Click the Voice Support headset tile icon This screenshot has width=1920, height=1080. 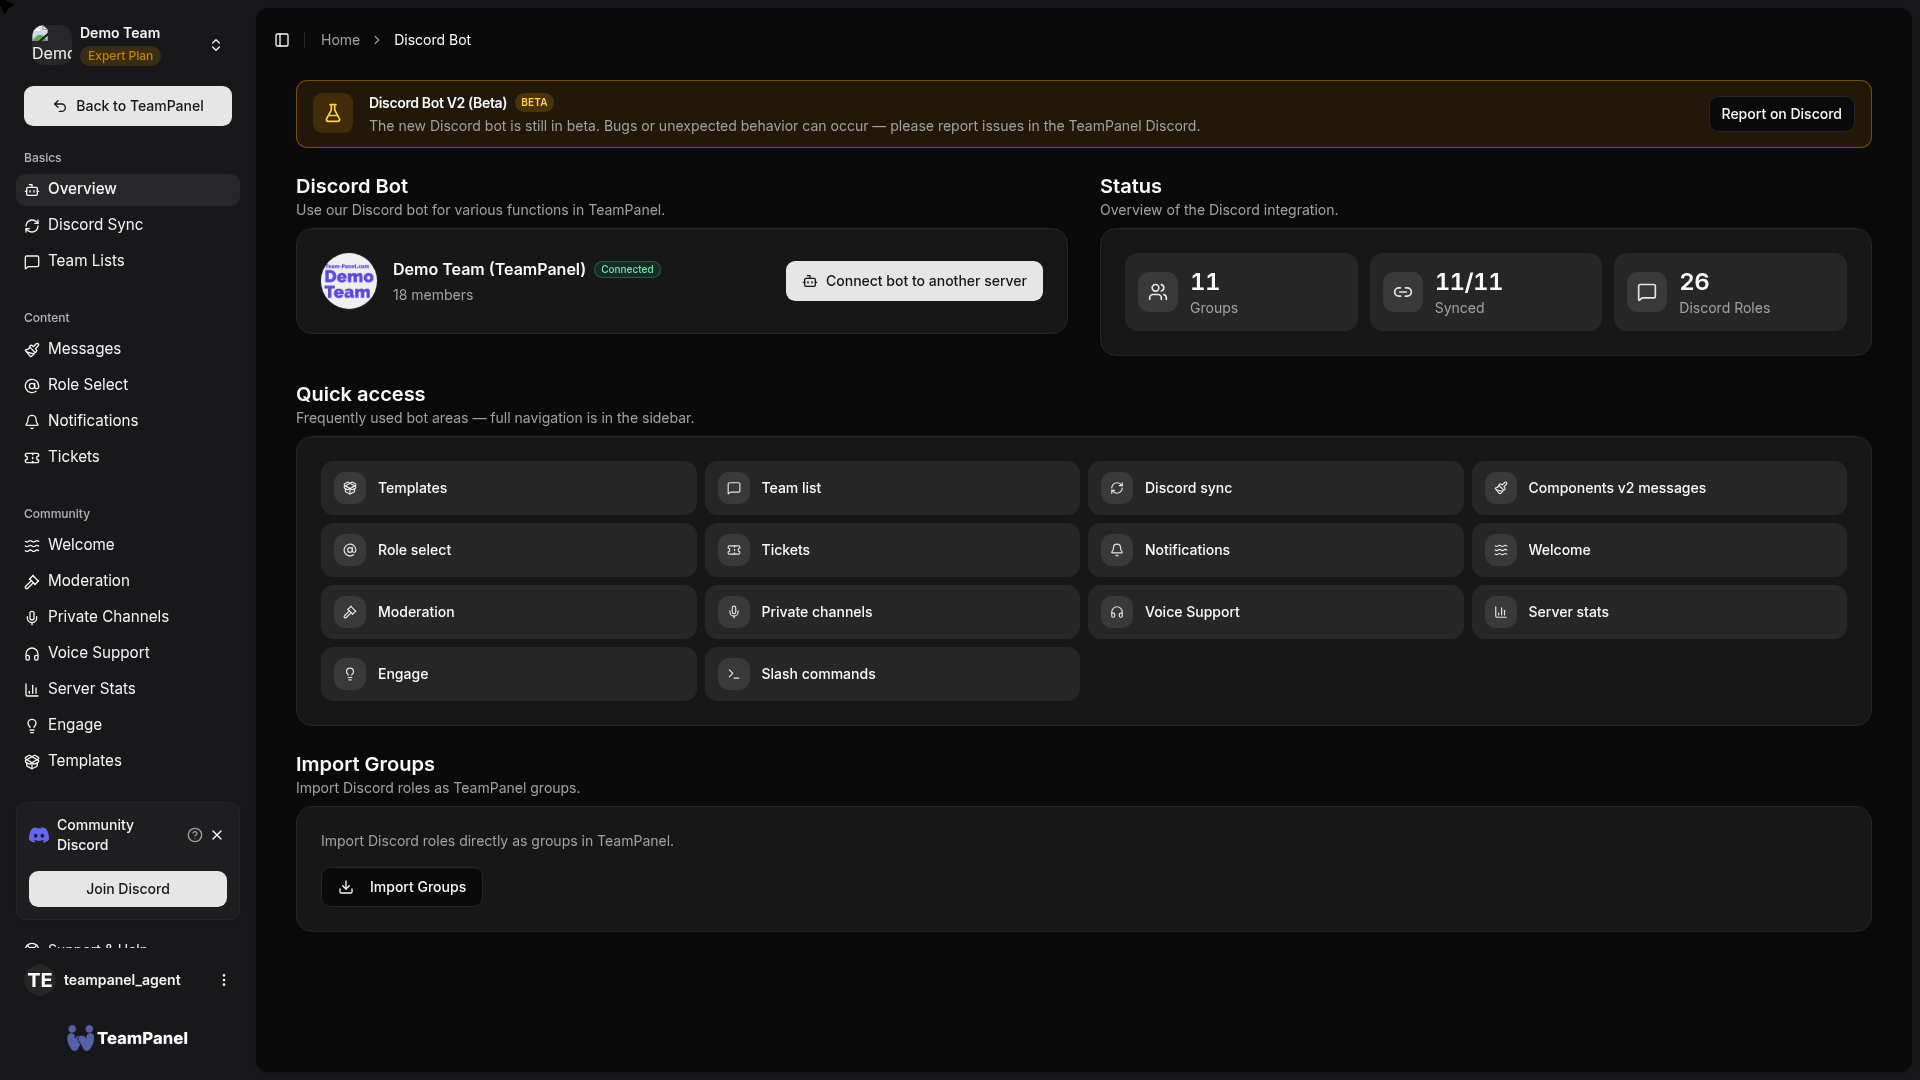click(1117, 612)
